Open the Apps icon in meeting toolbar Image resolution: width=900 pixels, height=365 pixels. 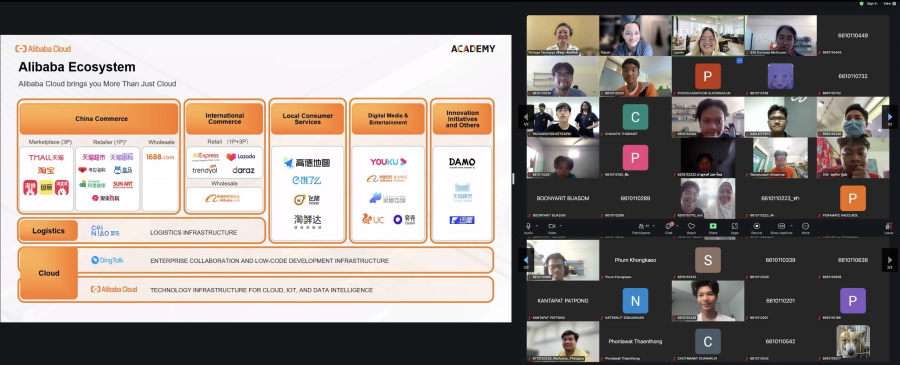click(x=735, y=226)
